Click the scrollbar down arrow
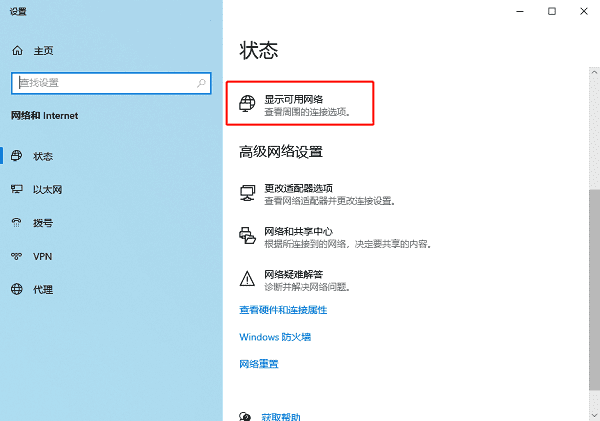The height and width of the screenshot is (421, 600). pyautogui.click(x=594, y=415)
